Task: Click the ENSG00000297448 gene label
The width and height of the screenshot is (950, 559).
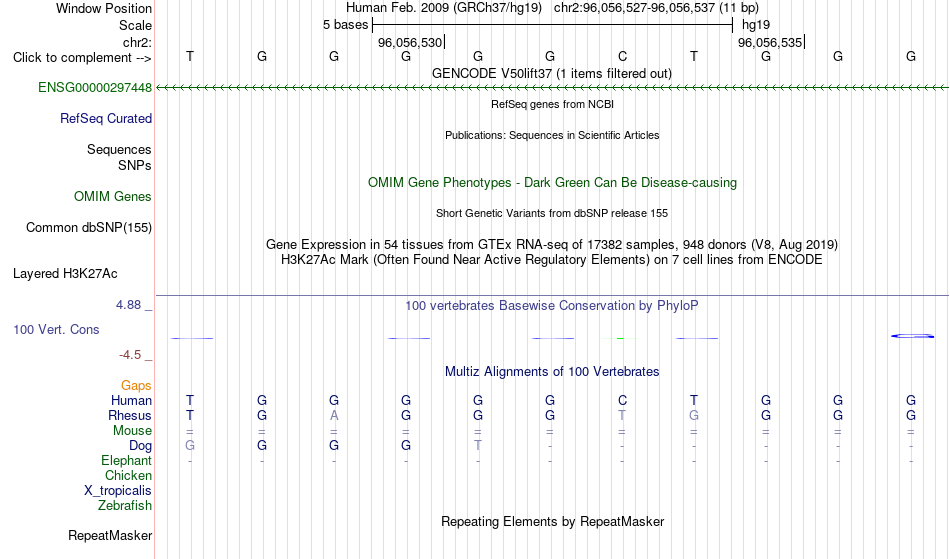Action: (95, 88)
